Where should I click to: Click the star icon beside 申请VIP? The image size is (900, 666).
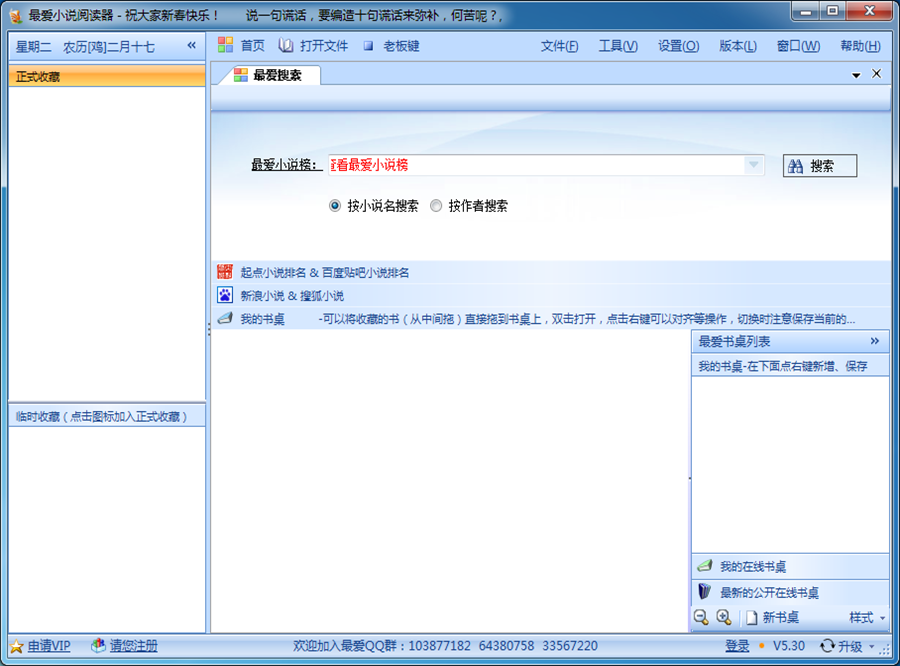(x=16, y=646)
